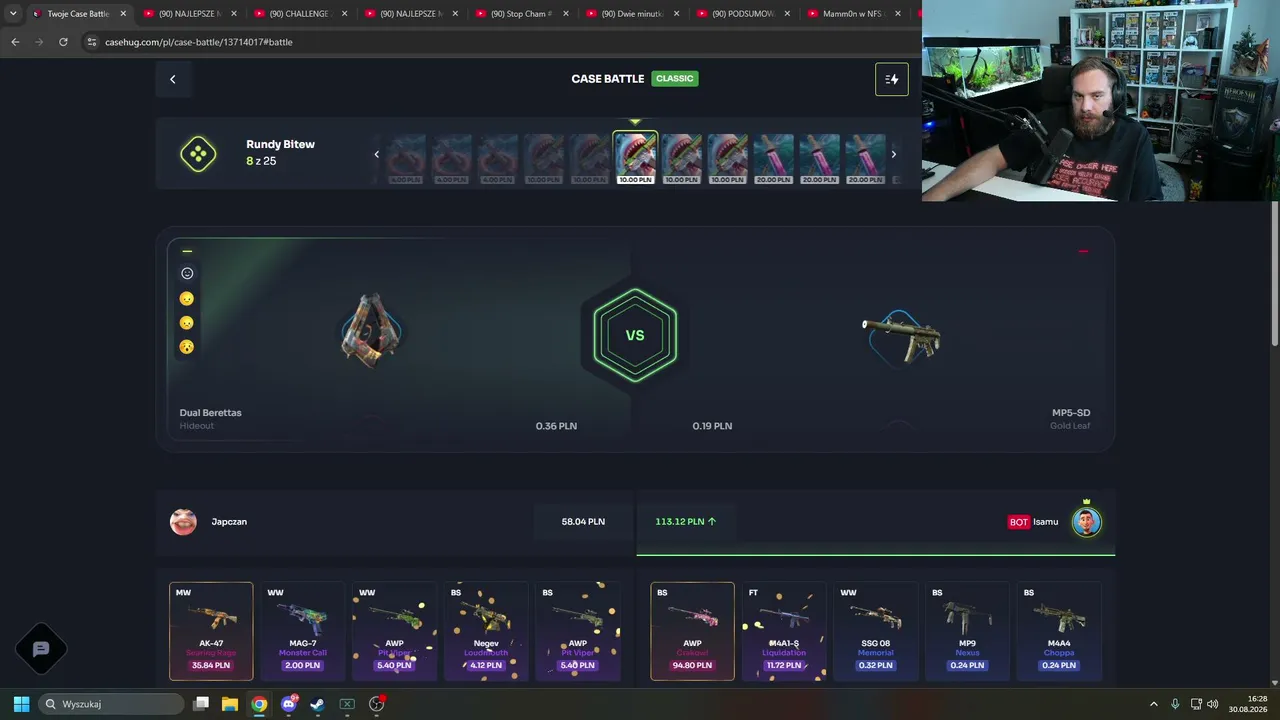Select the MP9 Nexus drop card
1280x720 pixels.
coord(967,631)
